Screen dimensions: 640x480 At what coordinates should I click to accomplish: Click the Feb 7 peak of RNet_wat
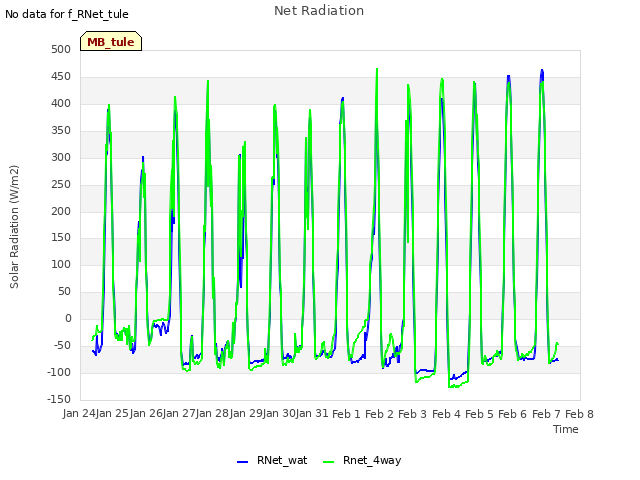[542, 70]
